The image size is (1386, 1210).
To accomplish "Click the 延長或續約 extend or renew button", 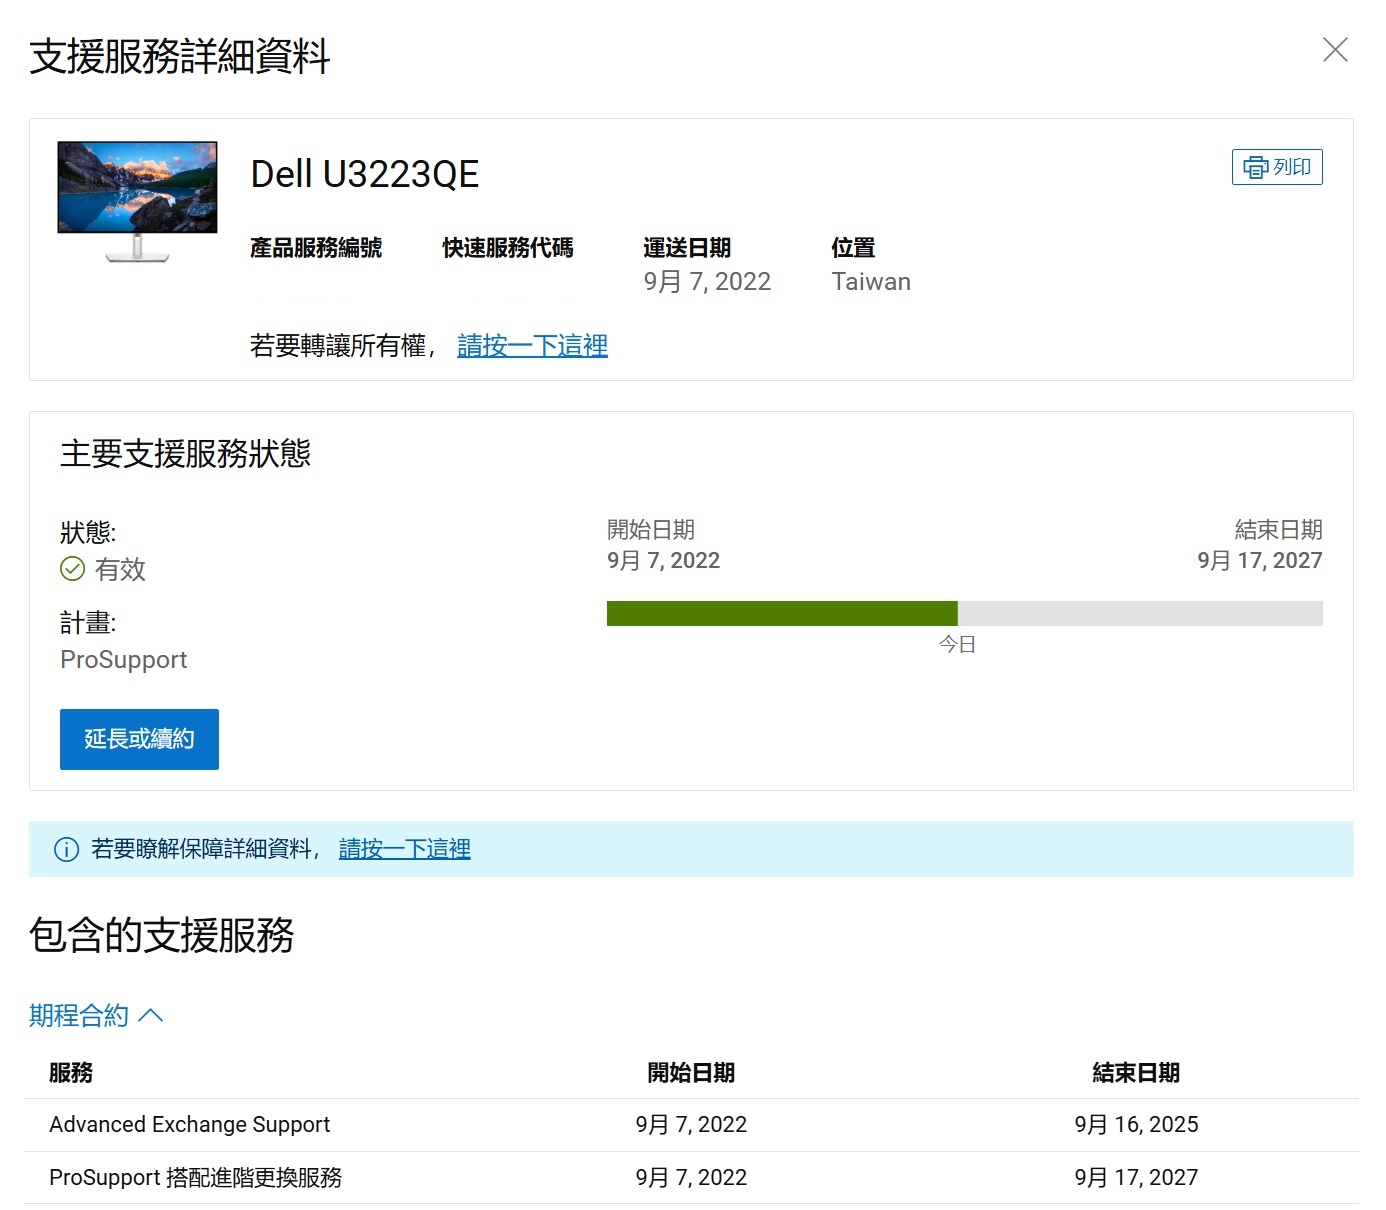I will point(139,739).
